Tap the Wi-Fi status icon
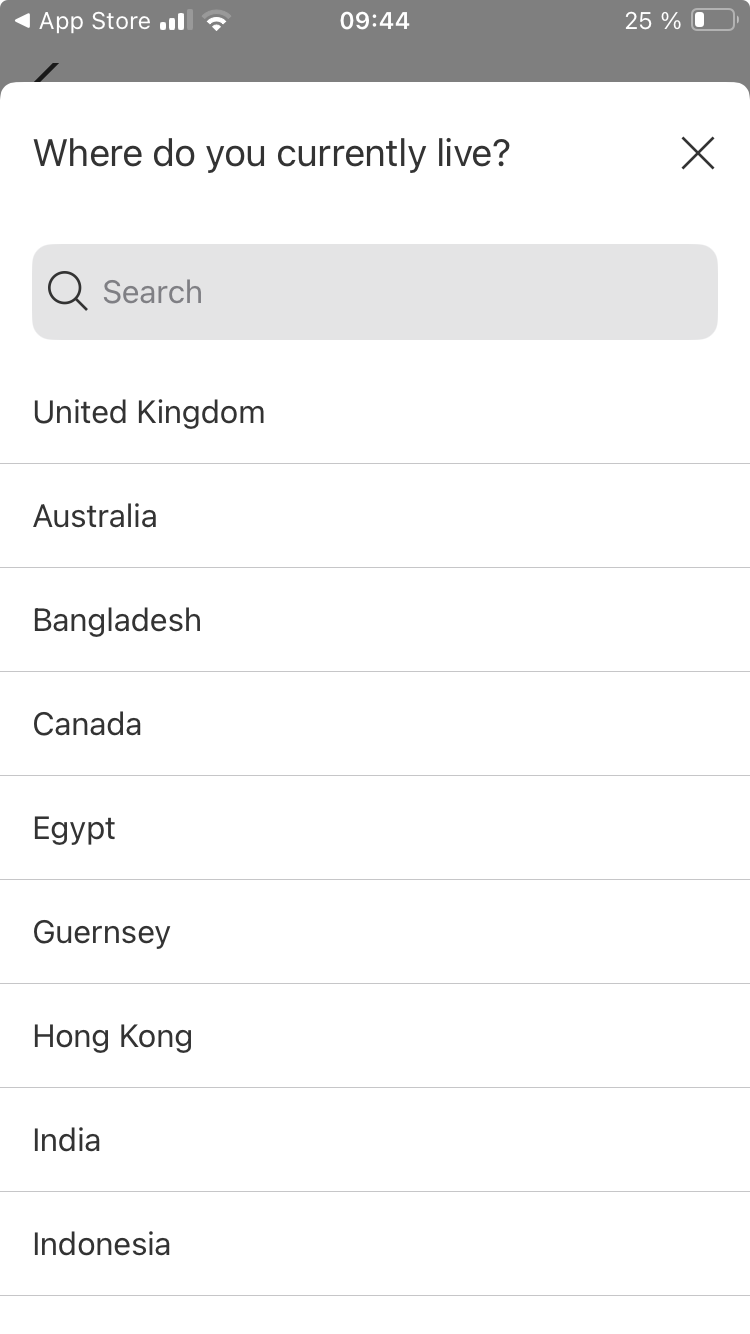 point(215,21)
